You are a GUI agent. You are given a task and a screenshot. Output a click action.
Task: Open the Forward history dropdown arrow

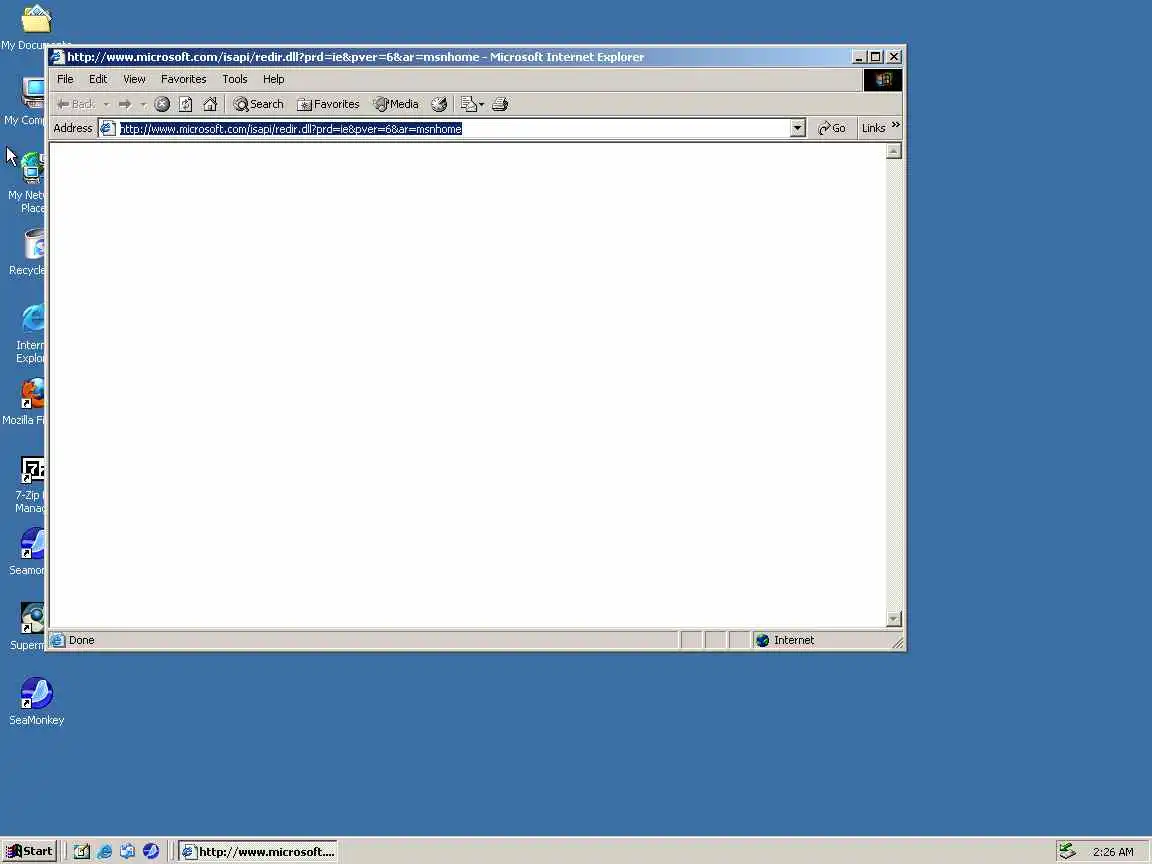(143, 104)
